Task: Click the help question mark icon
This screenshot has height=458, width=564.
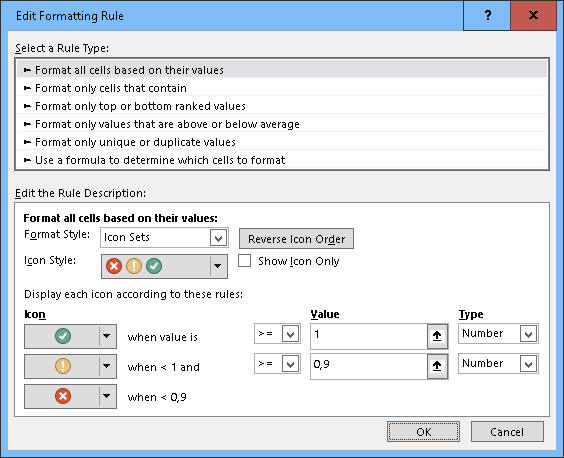Action: click(487, 15)
